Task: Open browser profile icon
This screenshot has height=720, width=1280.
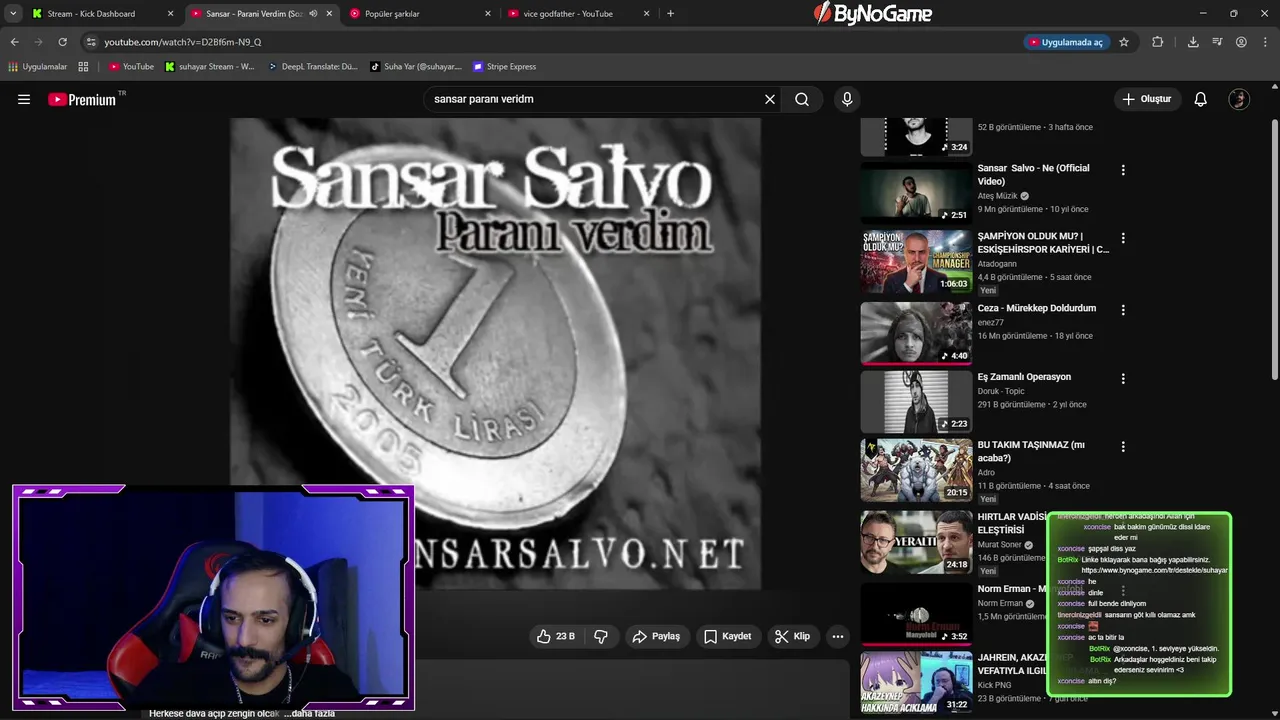Action: tap(1241, 42)
